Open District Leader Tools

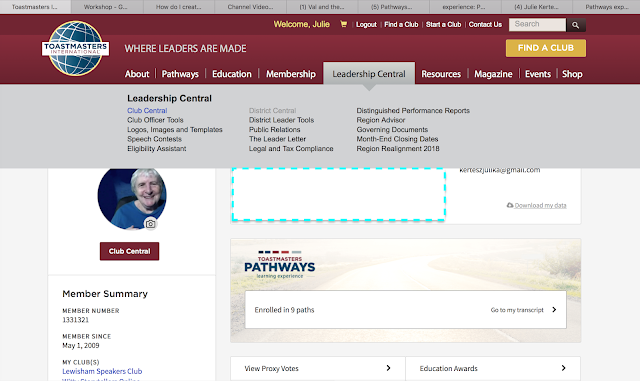coord(281,120)
